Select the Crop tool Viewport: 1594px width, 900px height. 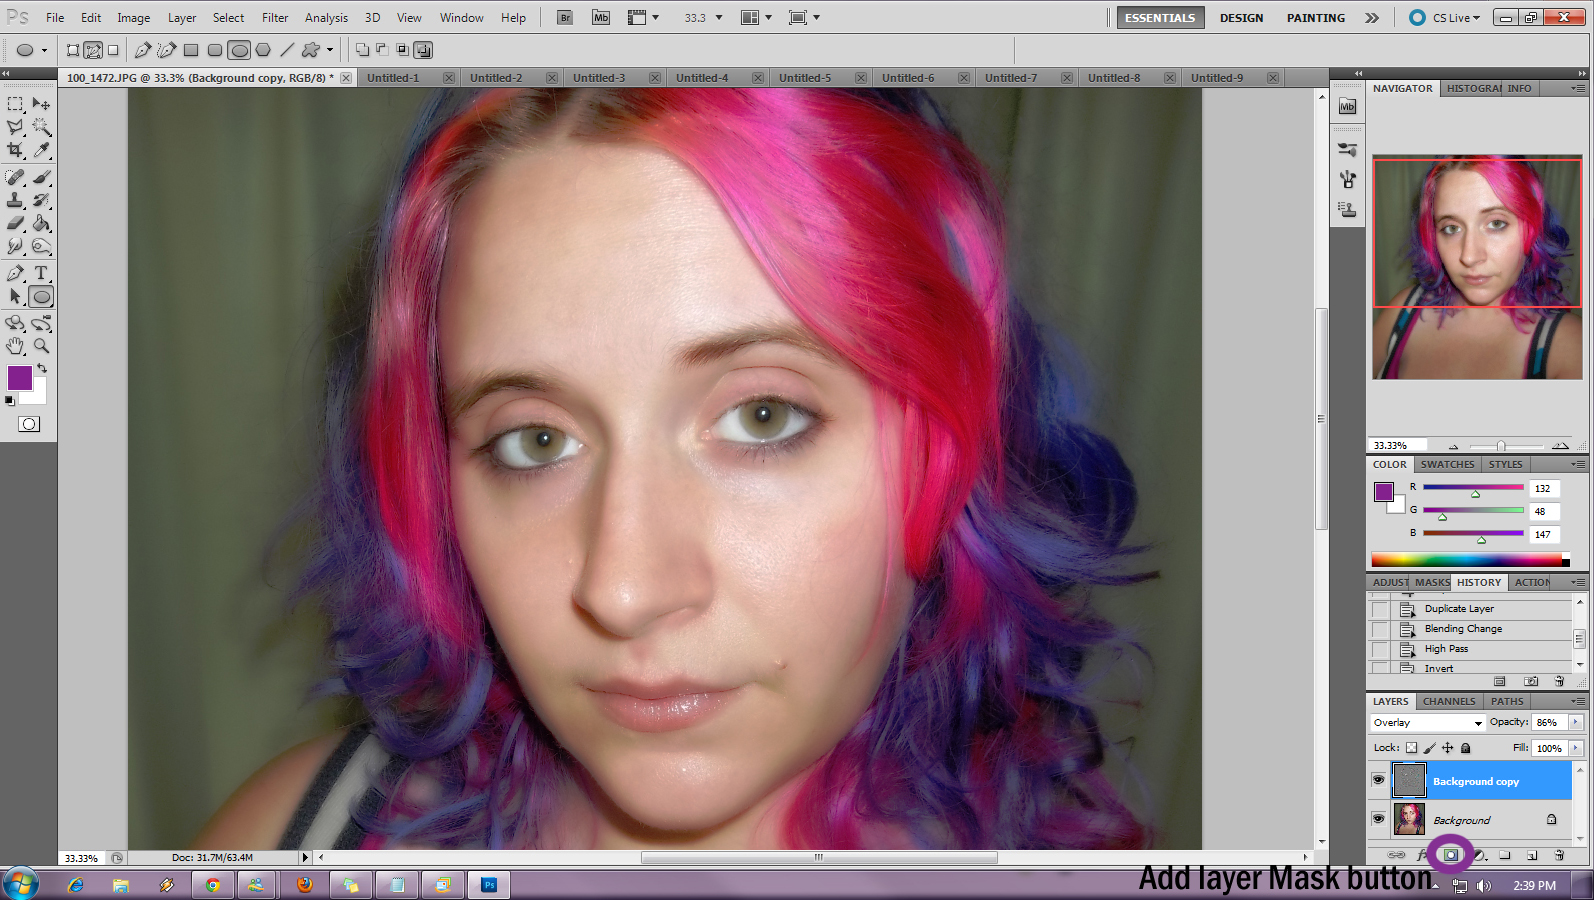point(15,151)
